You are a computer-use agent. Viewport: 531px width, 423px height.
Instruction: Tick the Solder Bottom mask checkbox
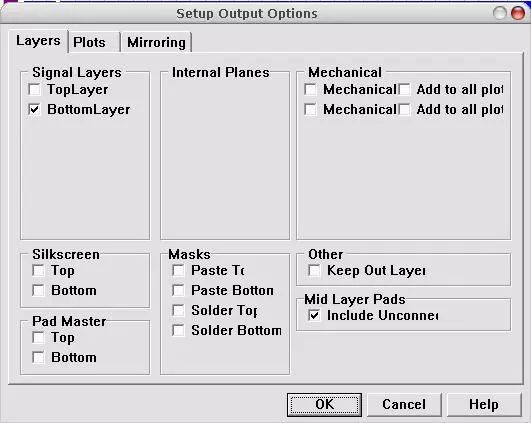tap(178, 330)
